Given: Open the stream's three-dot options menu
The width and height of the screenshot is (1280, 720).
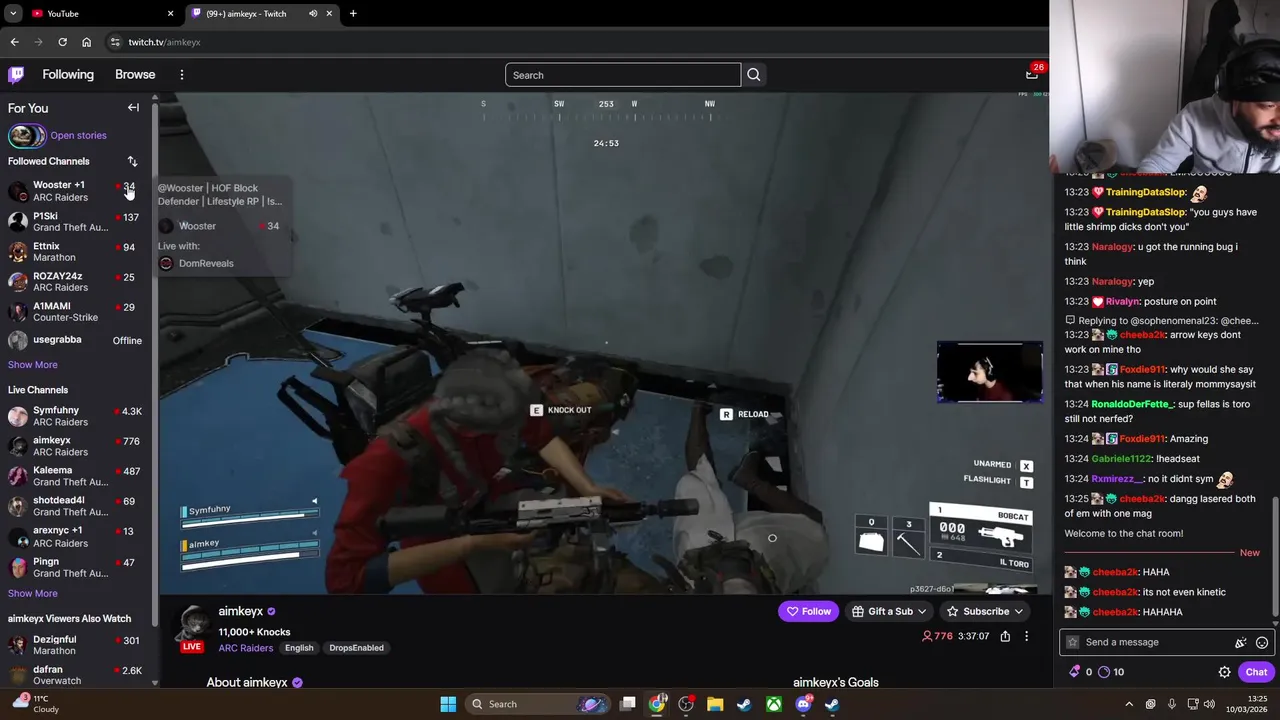Looking at the screenshot, I should 1026,636.
